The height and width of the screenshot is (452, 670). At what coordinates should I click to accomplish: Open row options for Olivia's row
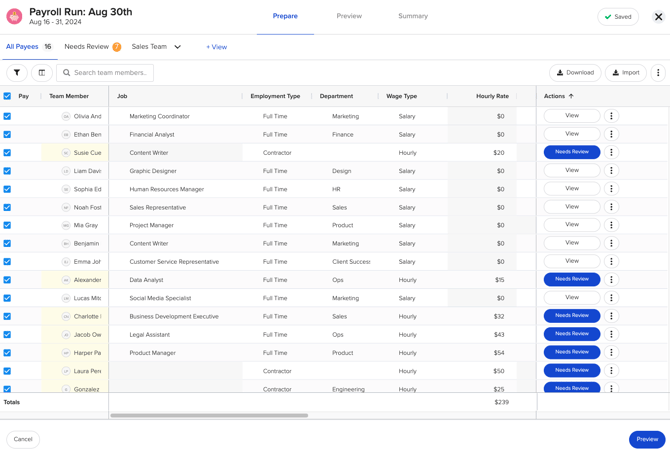point(611,116)
